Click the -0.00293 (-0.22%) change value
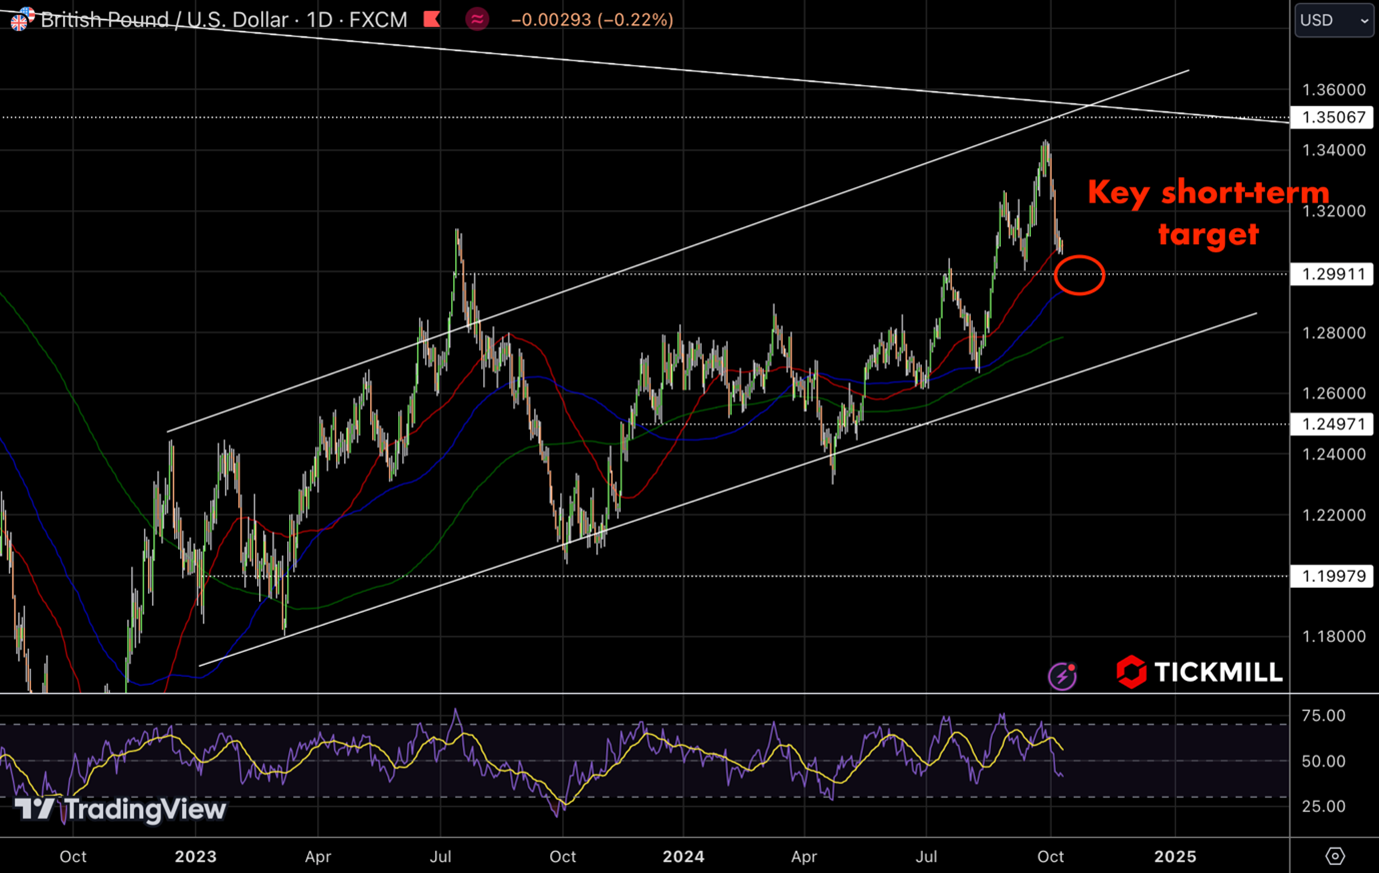Screen dimensions: 1379x873 pyautogui.click(x=592, y=19)
